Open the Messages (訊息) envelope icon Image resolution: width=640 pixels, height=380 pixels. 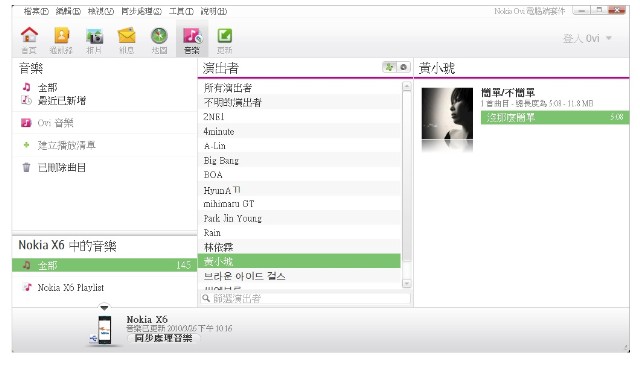pos(127,40)
